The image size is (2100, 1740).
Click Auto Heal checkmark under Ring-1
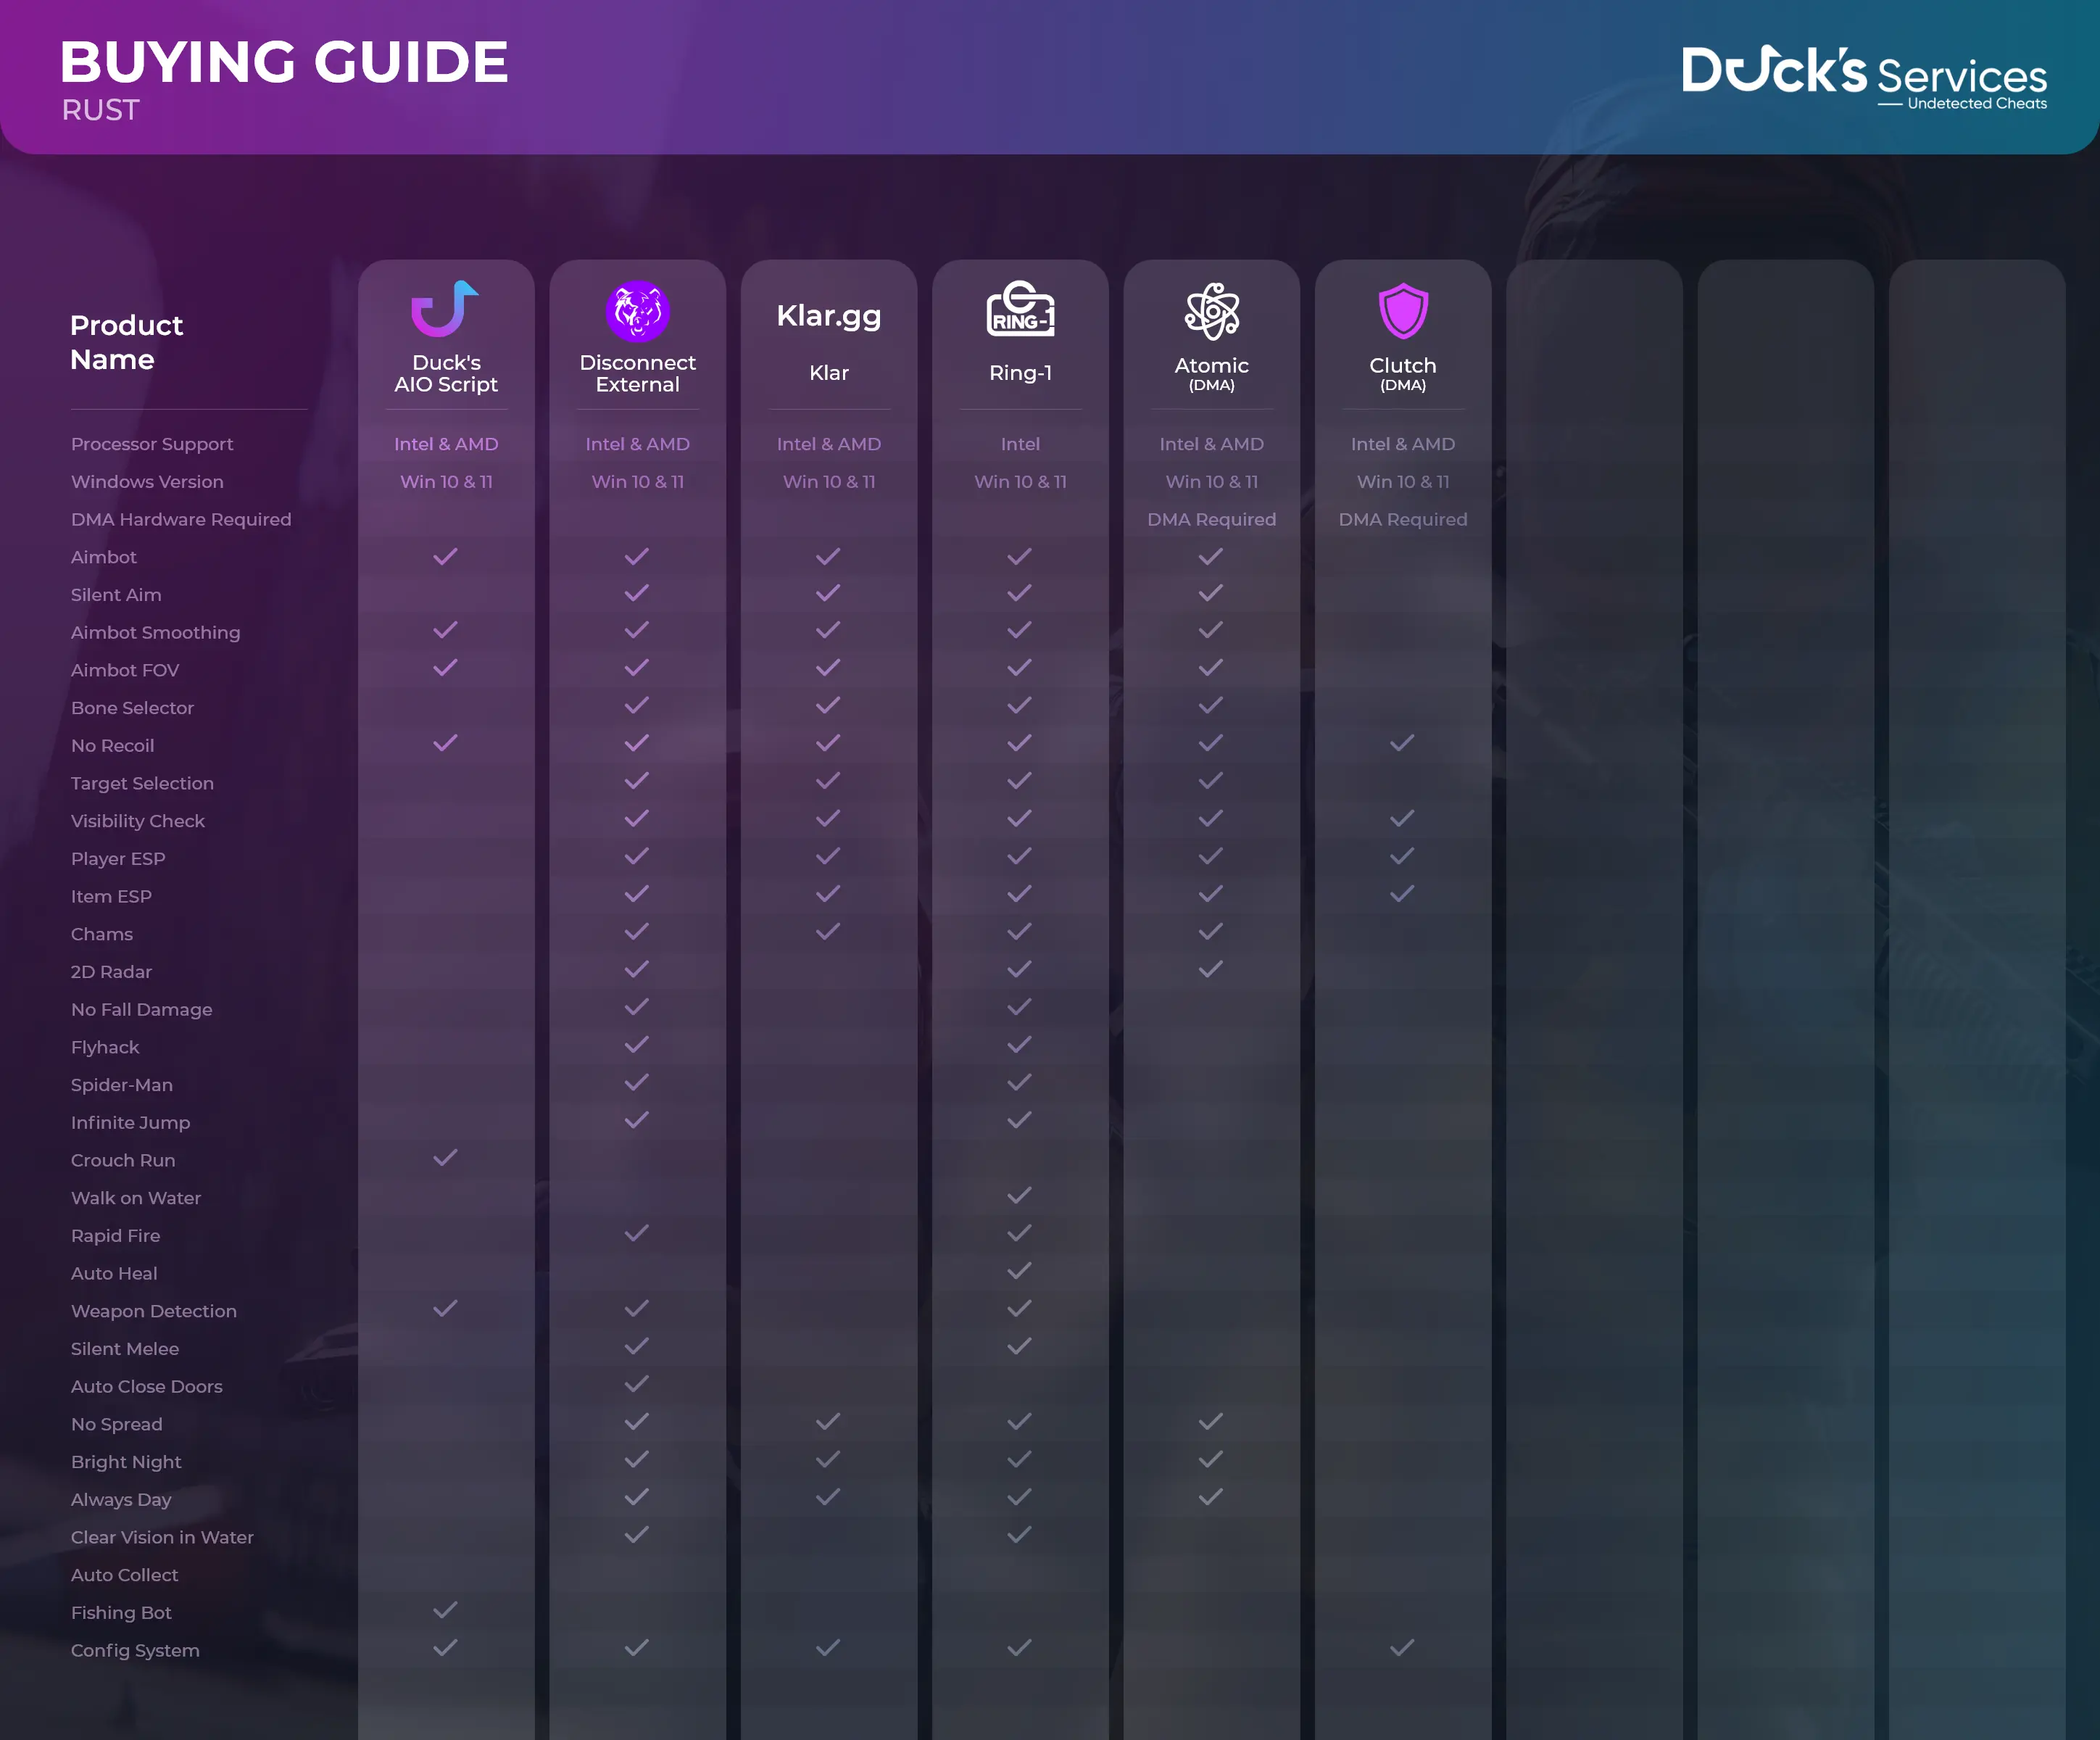coord(1019,1270)
